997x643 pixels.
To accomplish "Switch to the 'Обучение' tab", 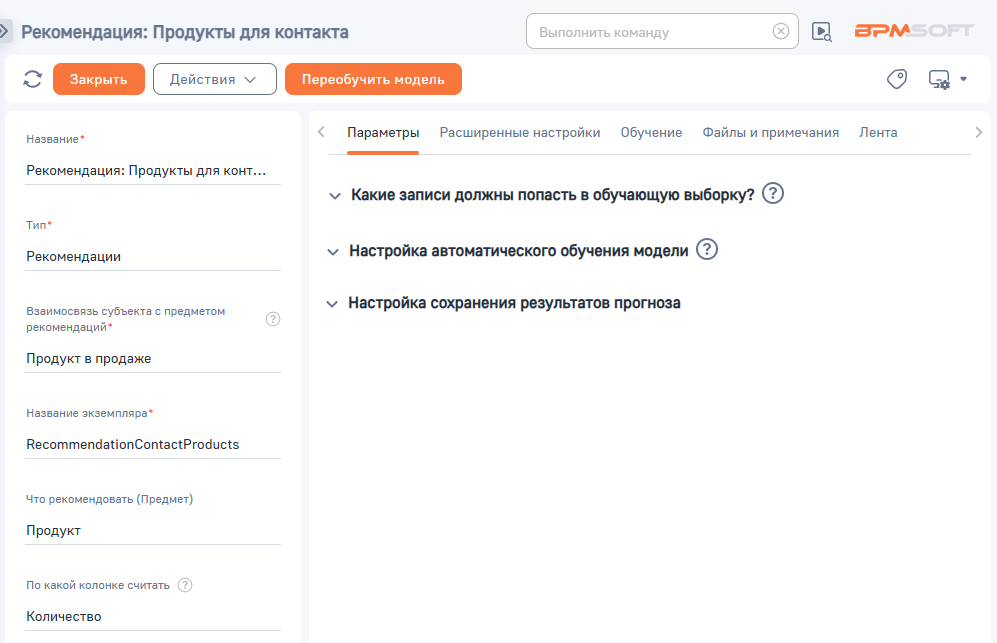I will tap(651, 131).
